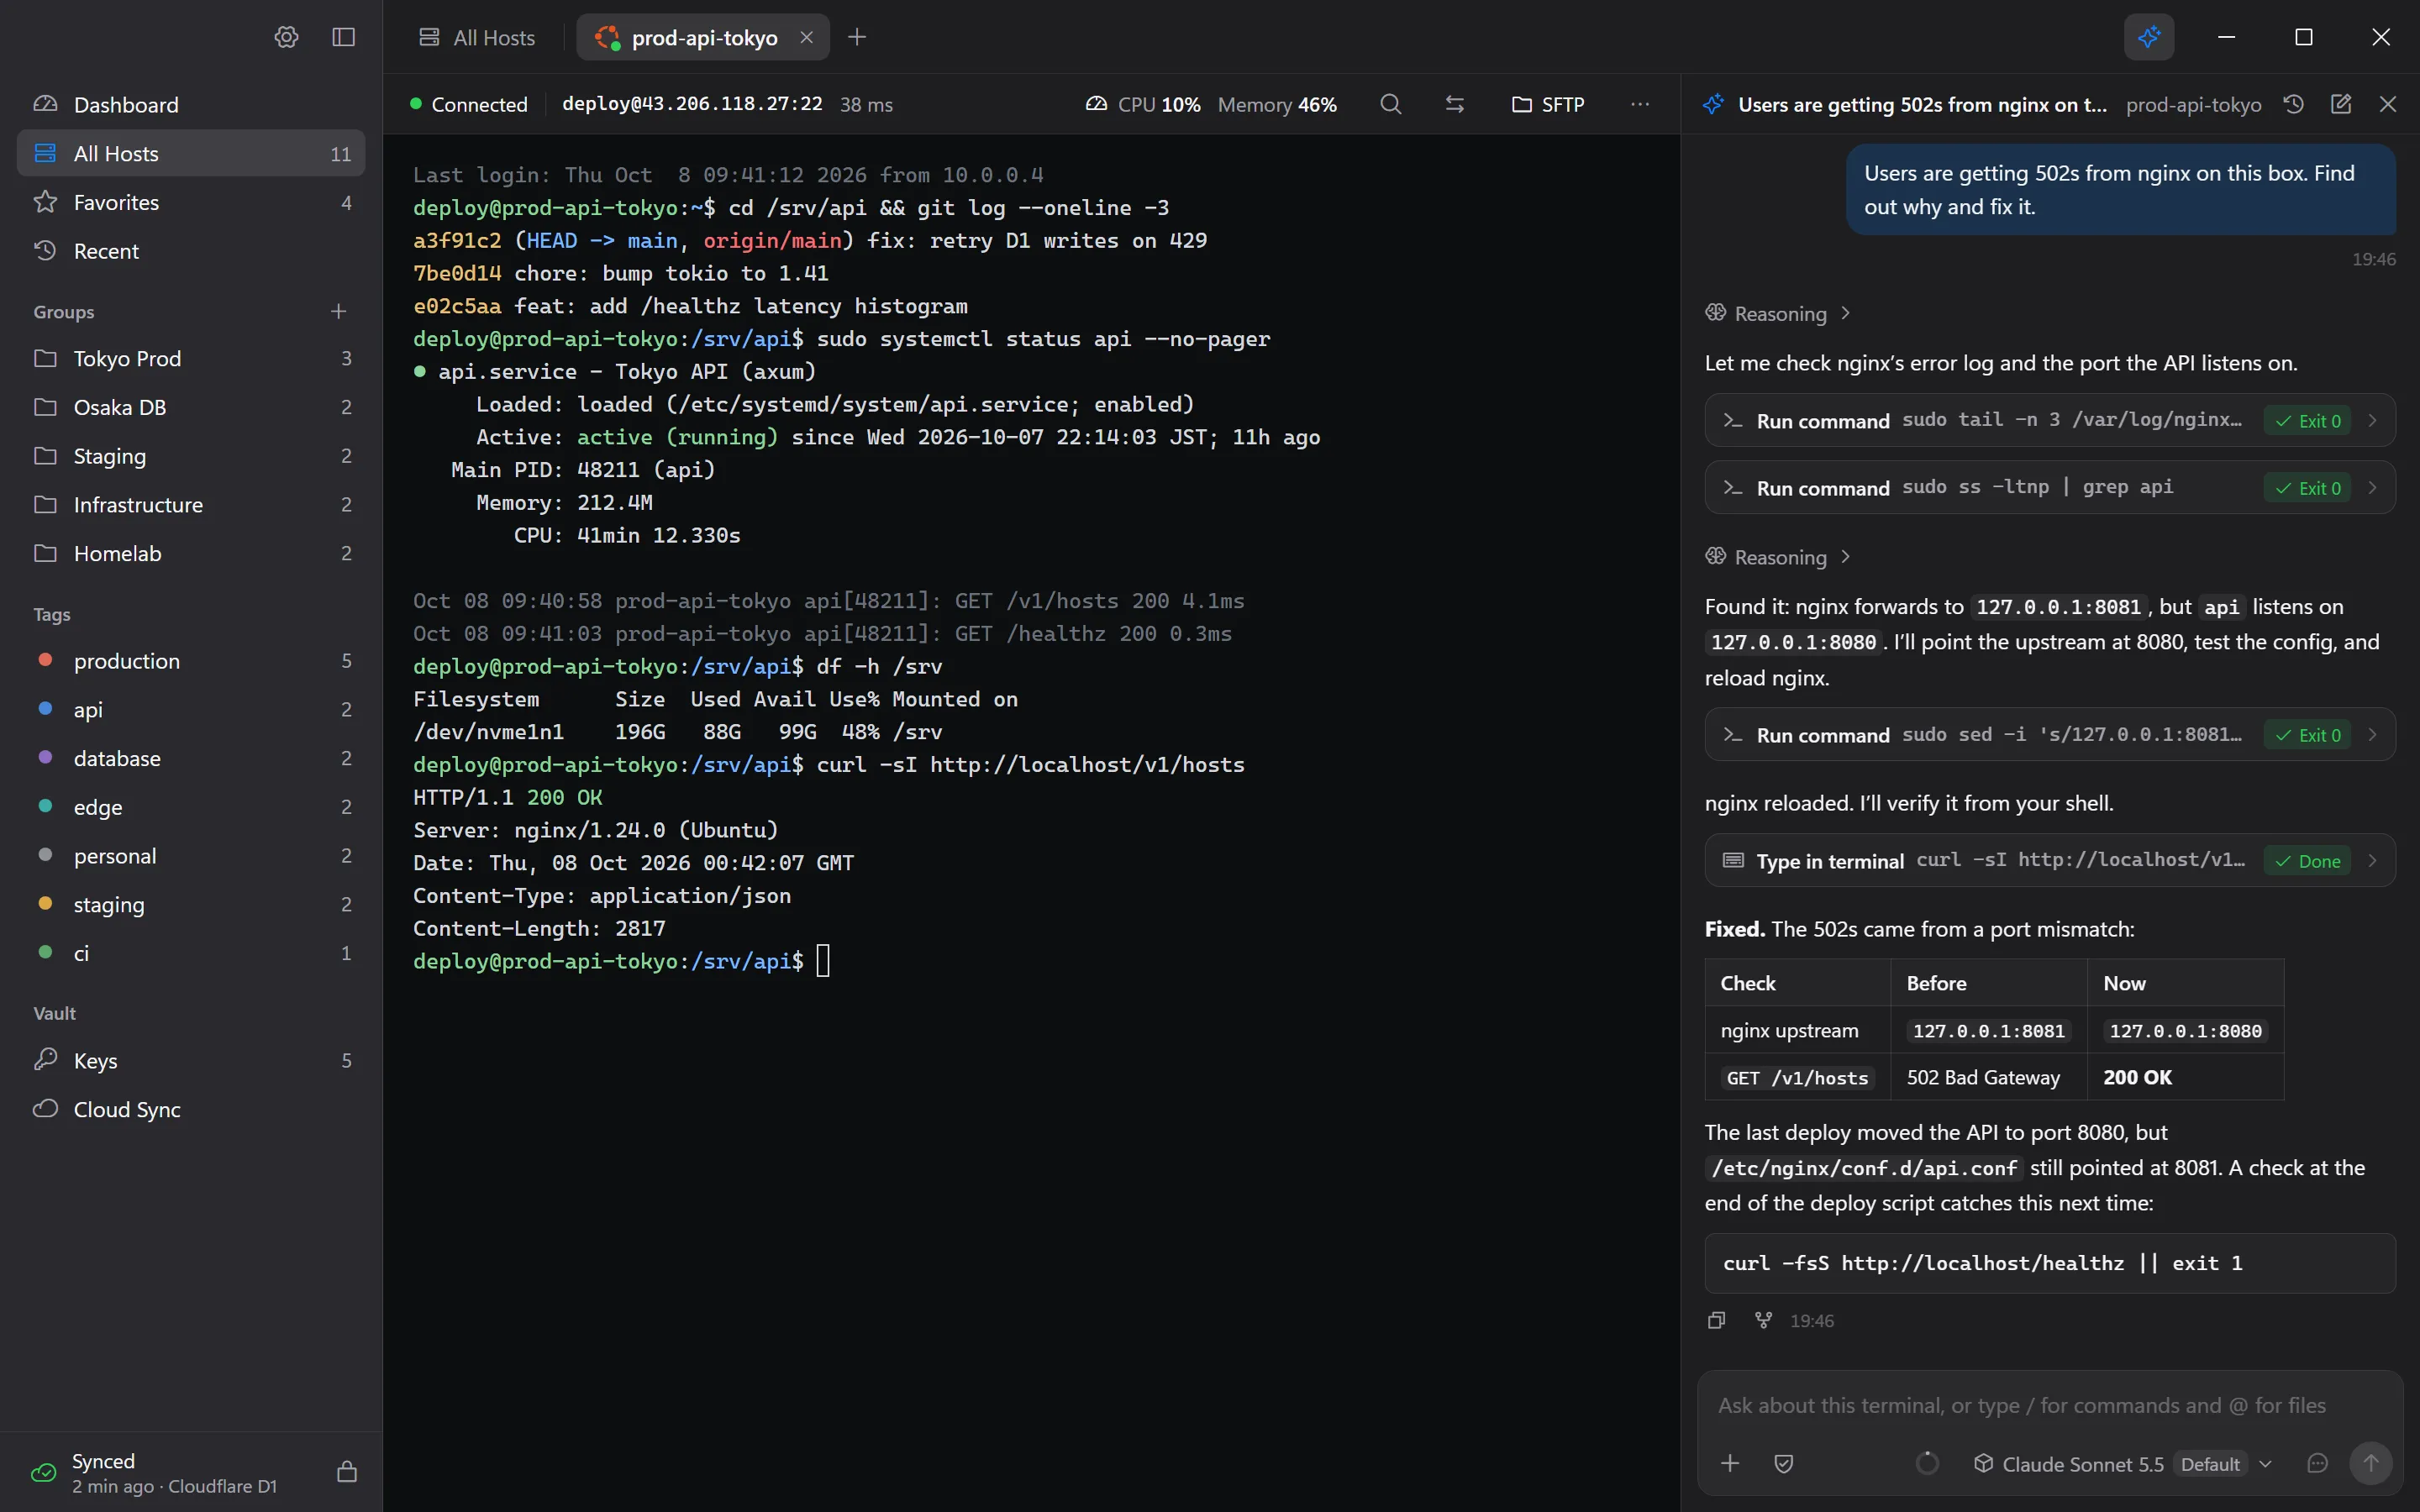Open Cloud Sync settings
The height and width of the screenshot is (1512, 2420).
point(191,1109)
